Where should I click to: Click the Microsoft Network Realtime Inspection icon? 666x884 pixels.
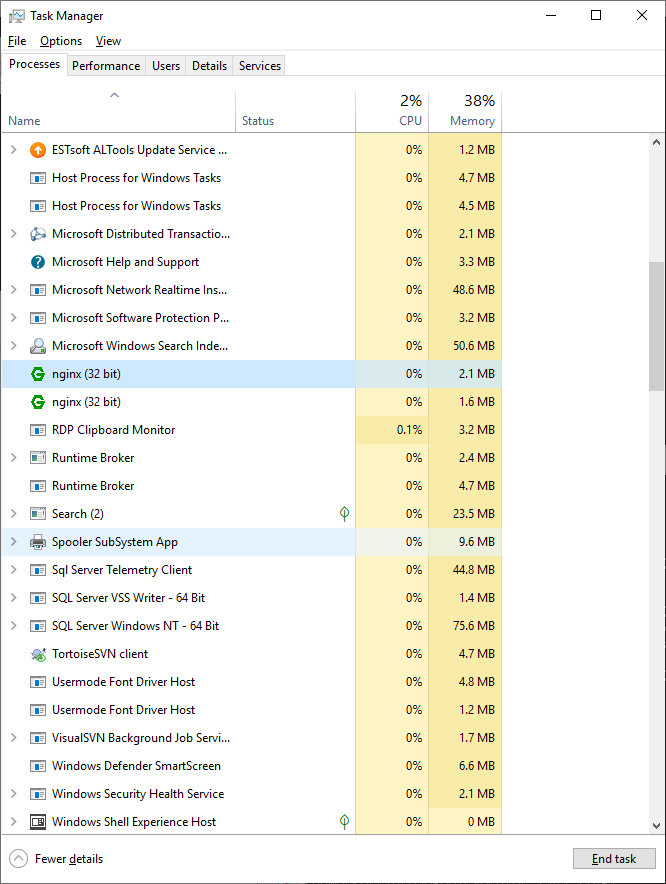[x=38, y=290]
